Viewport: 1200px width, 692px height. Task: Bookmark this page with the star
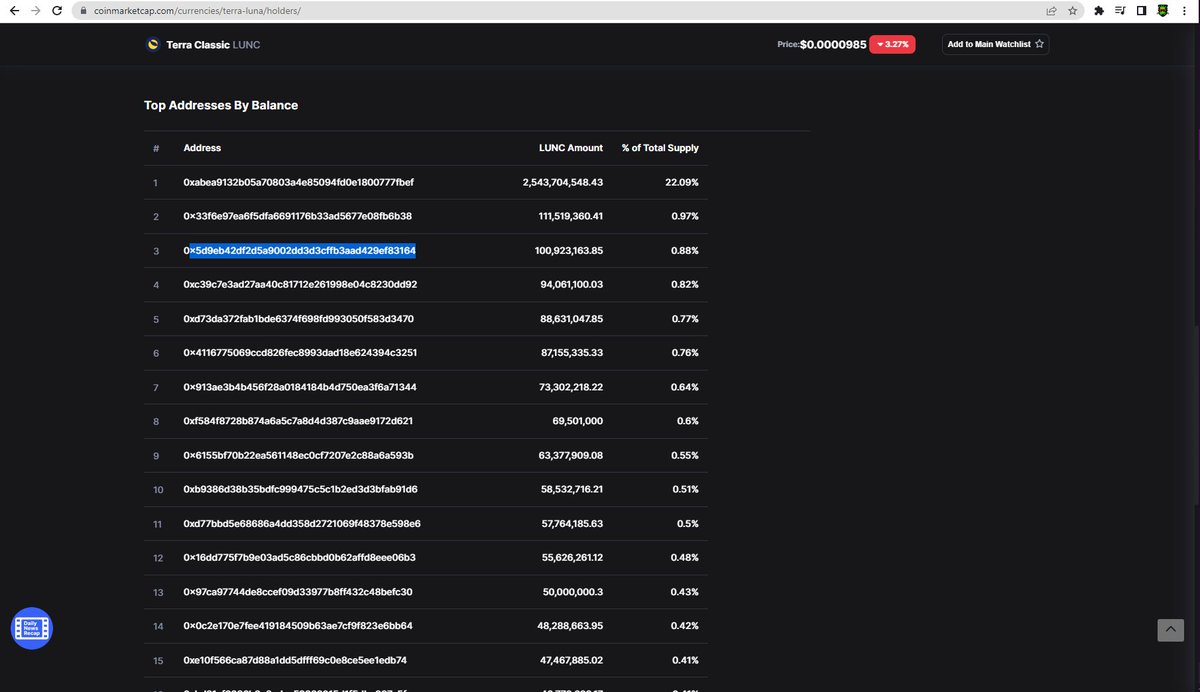click(1073, 11)
